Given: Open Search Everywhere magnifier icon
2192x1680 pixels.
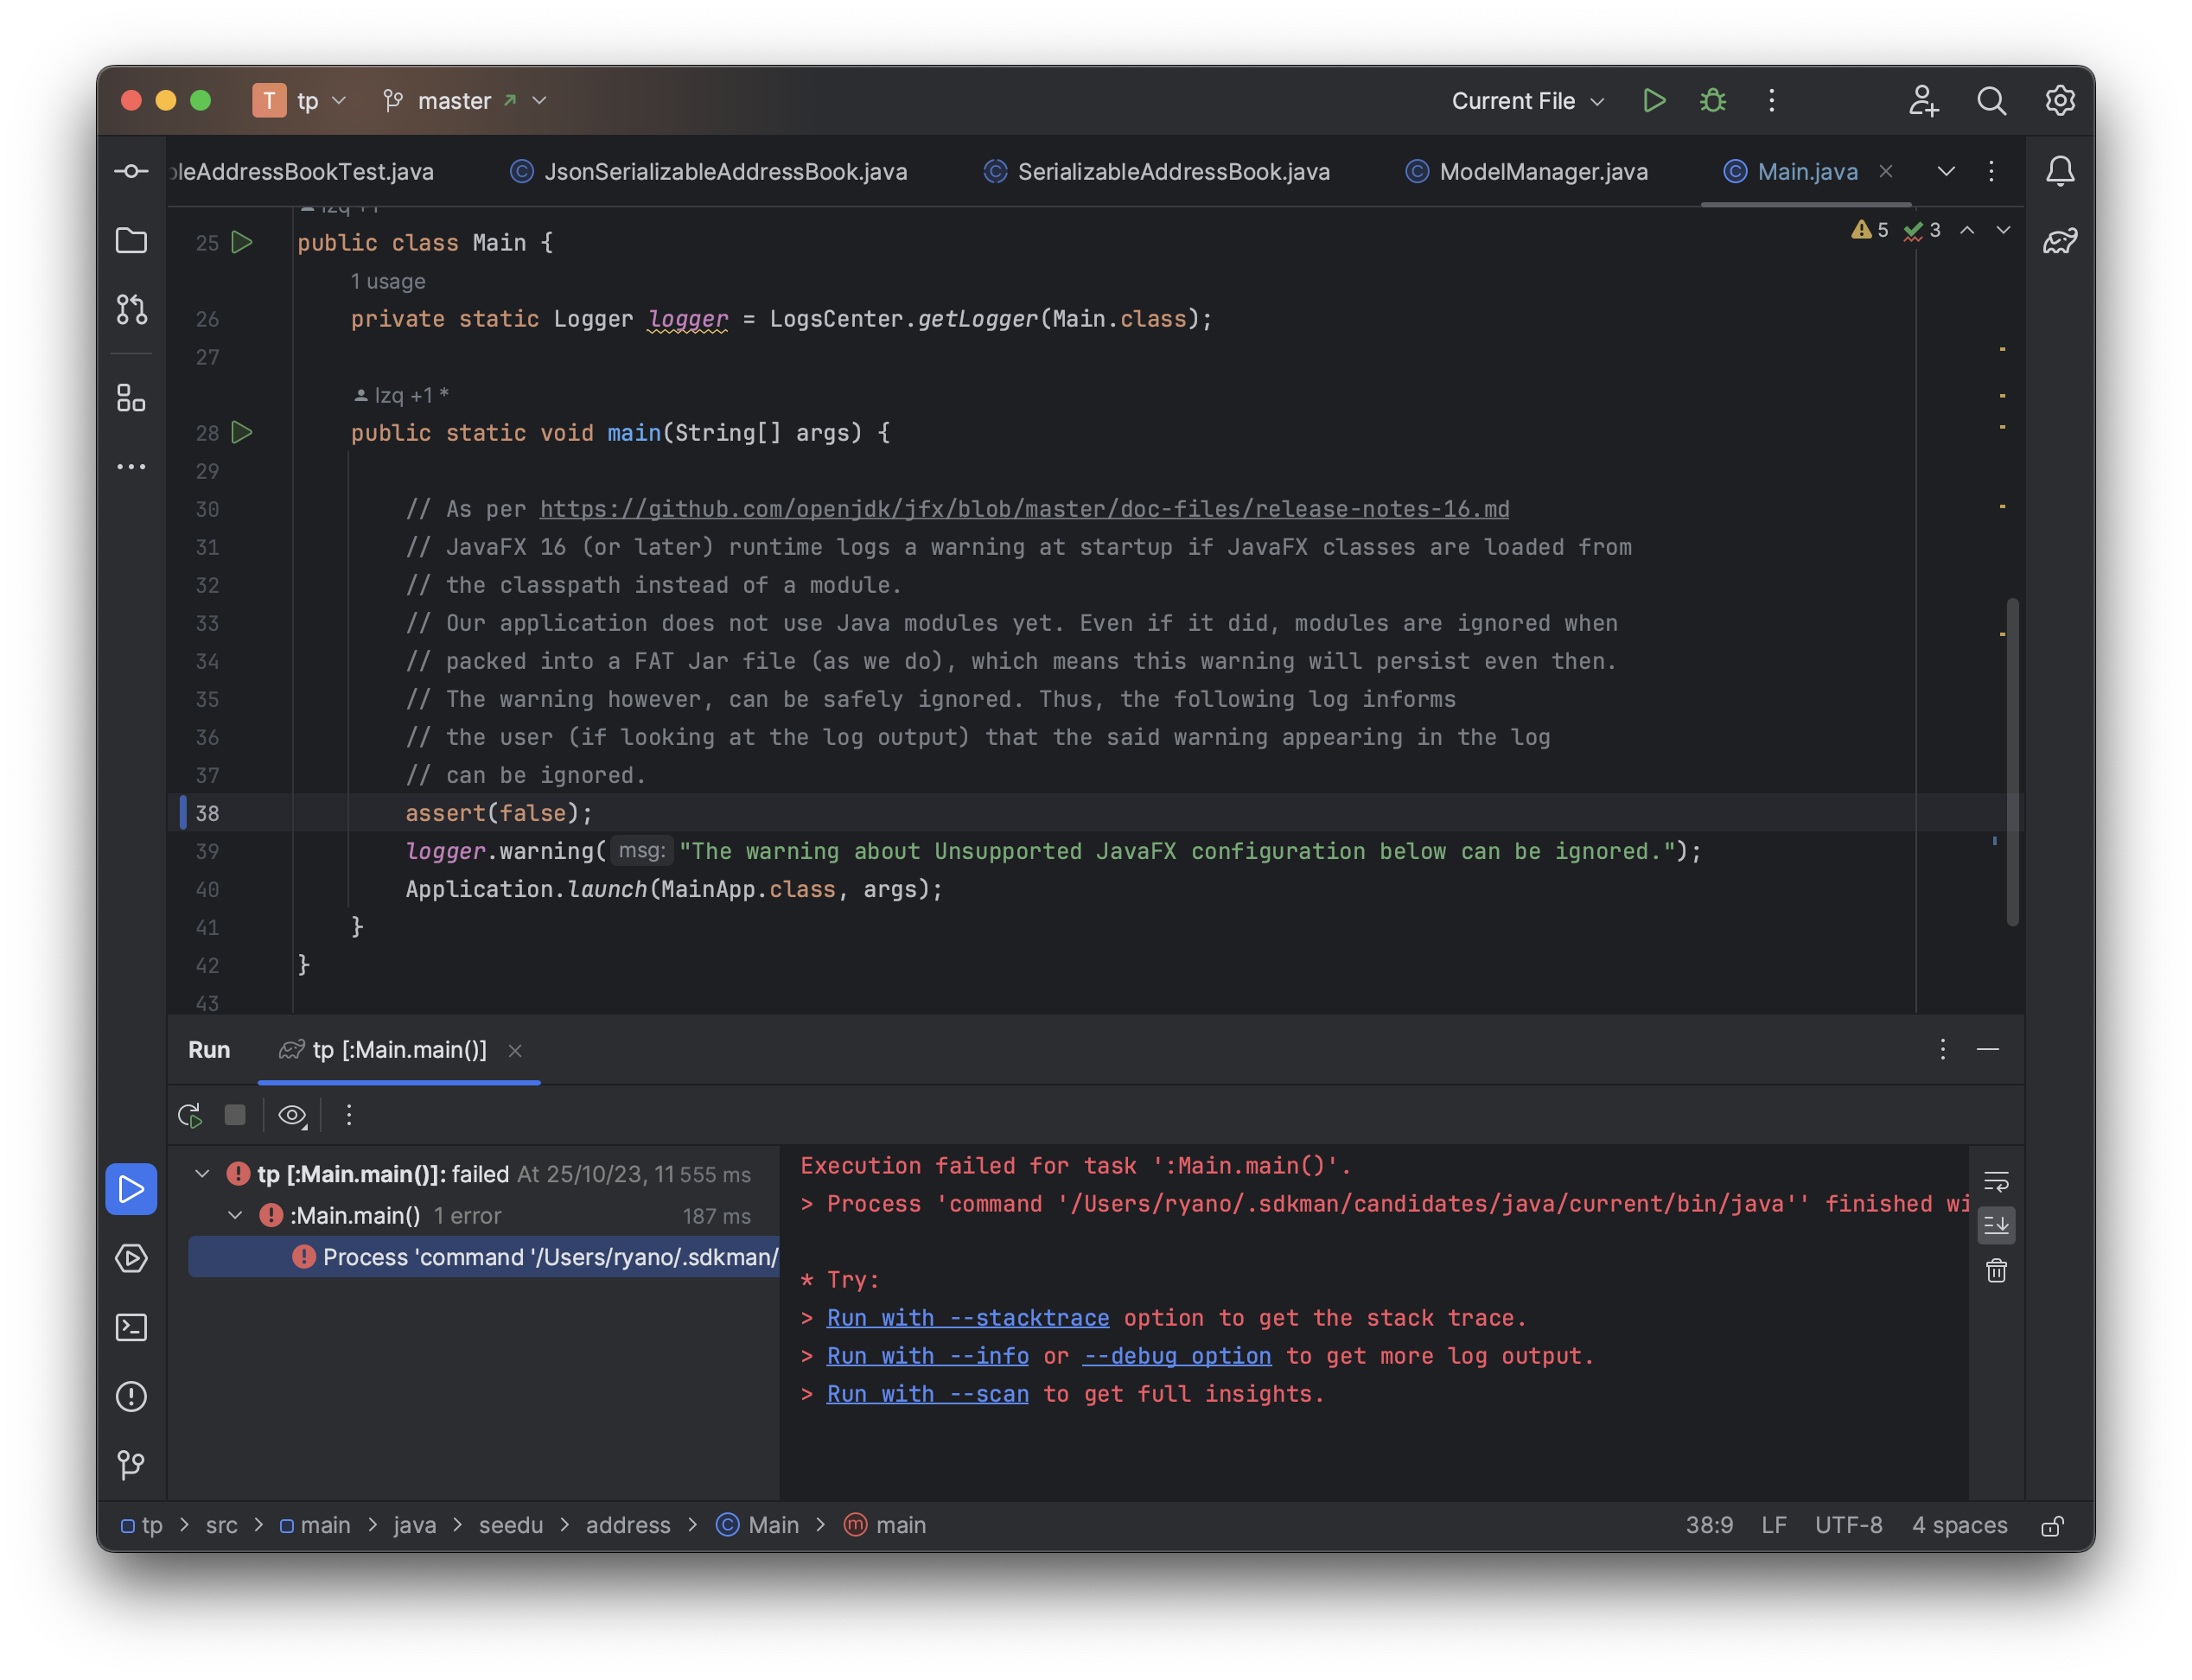Looking at the screenshot, I should pyautogui.click(x=1991, y=101).
